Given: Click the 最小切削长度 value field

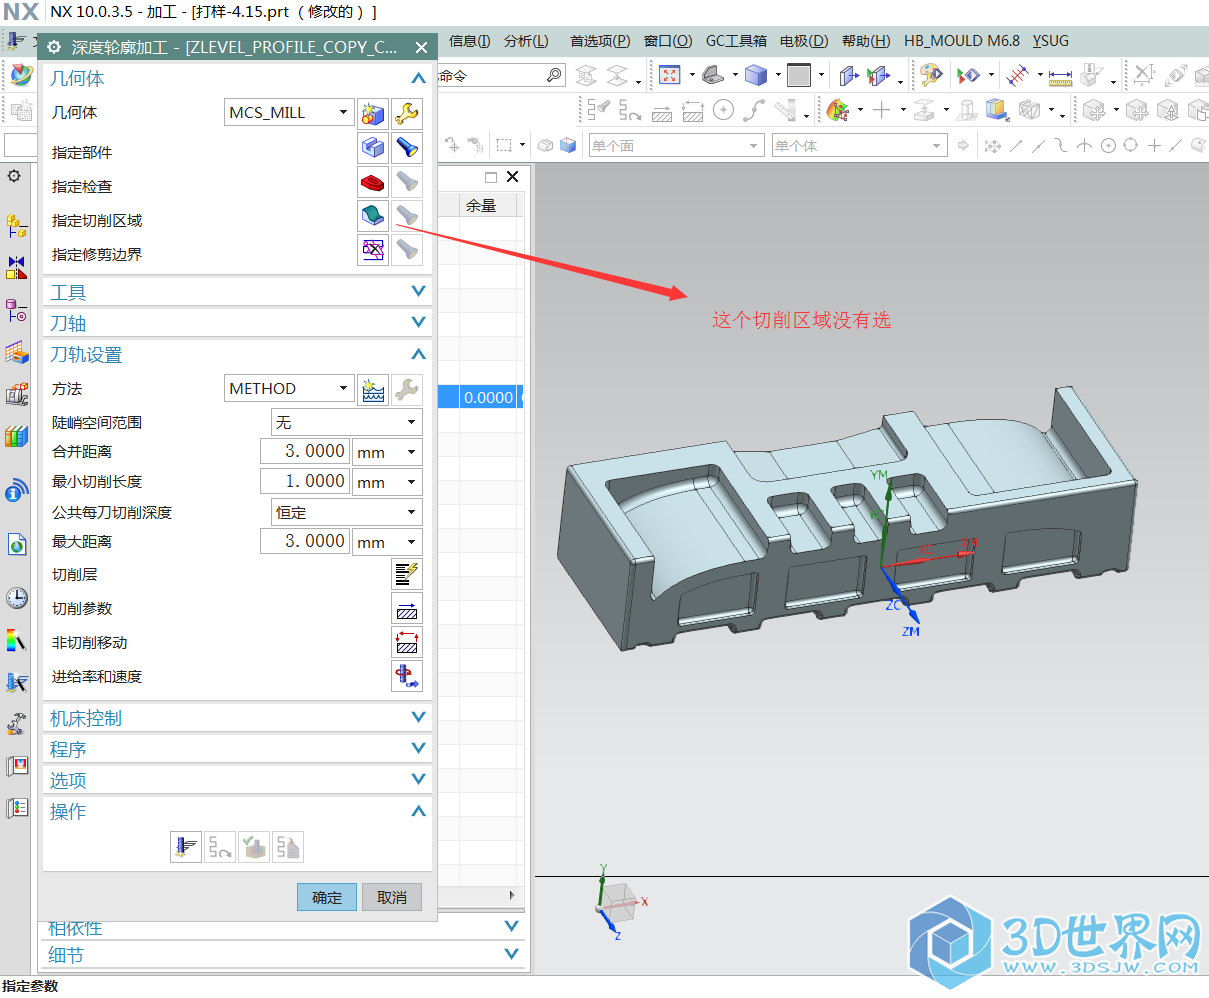Looking at the screenshot, I should point(304,482).
